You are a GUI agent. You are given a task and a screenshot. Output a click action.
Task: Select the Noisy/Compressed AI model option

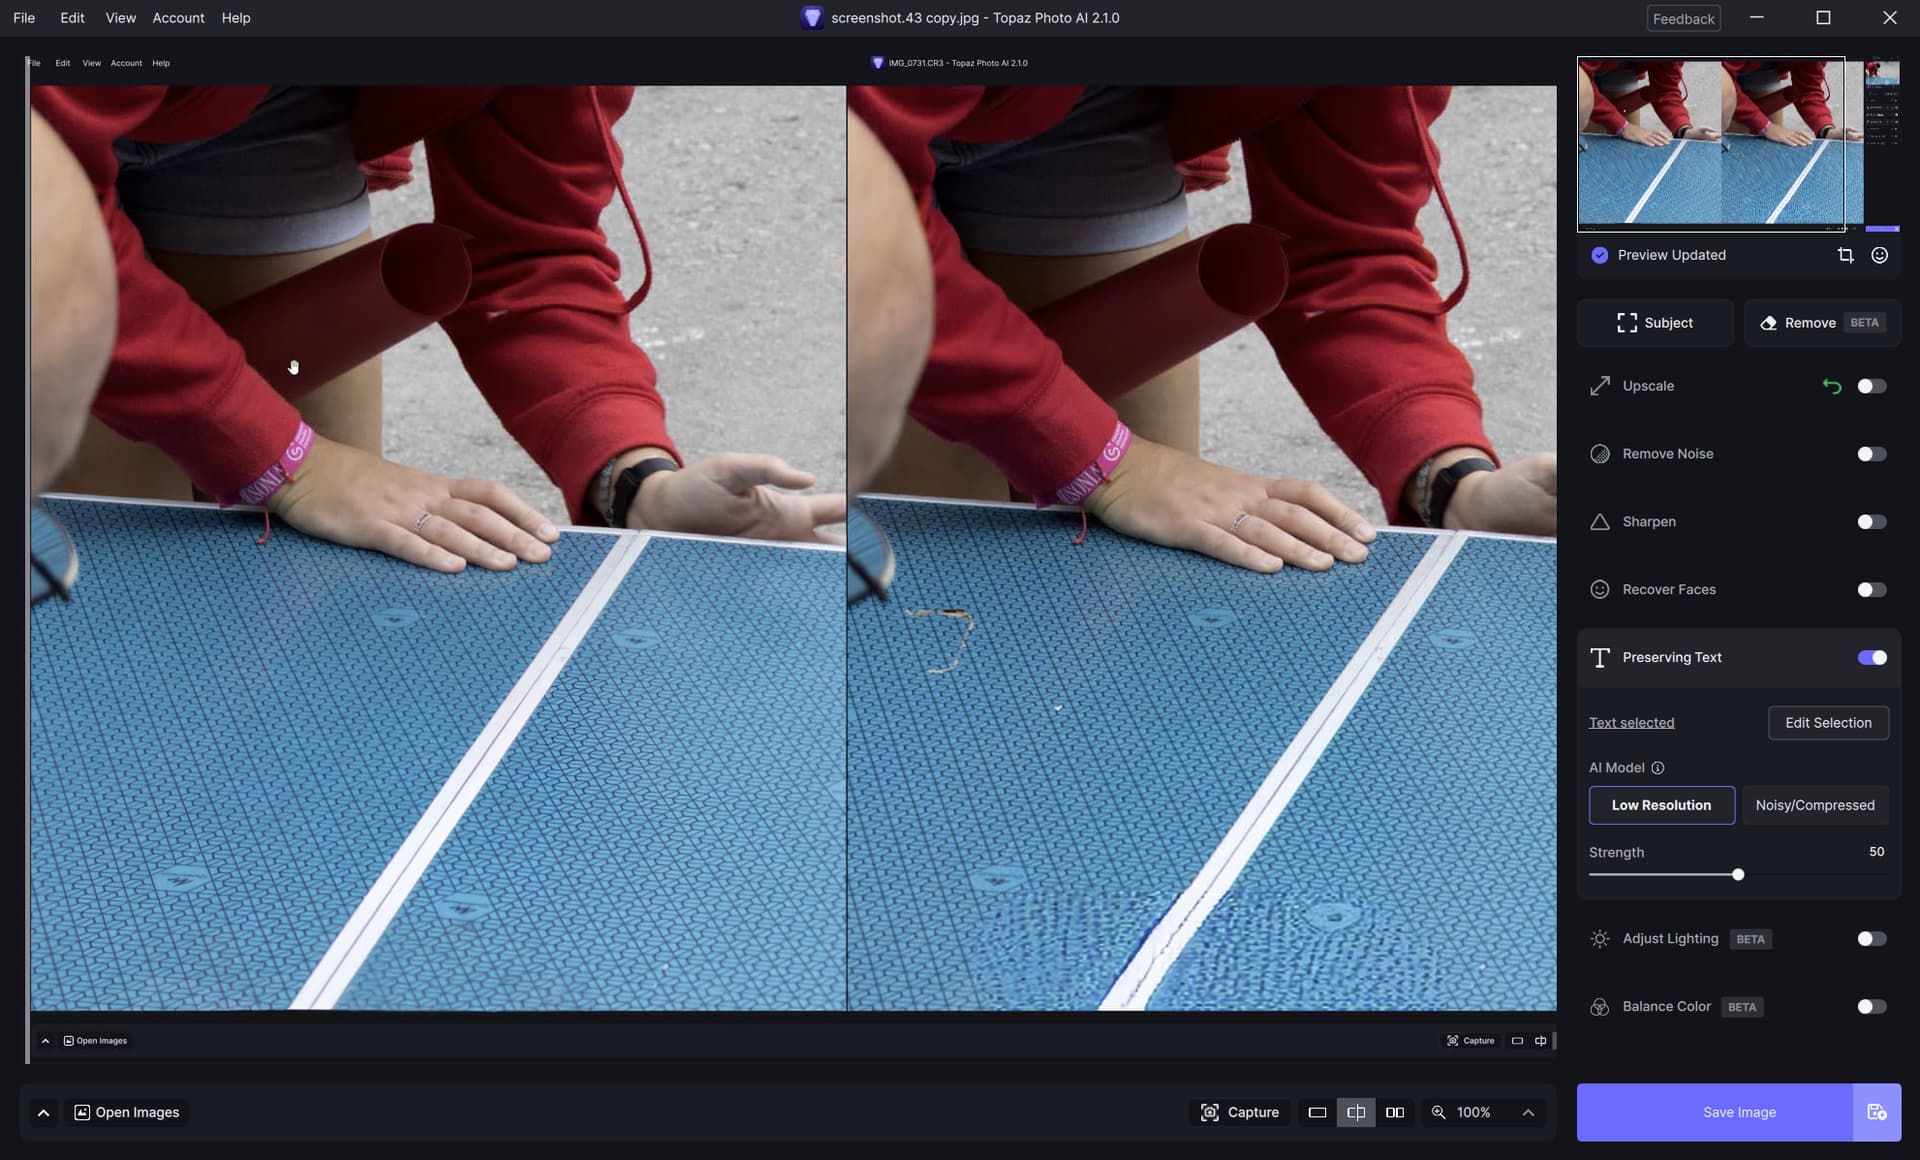pos(1814,805)
